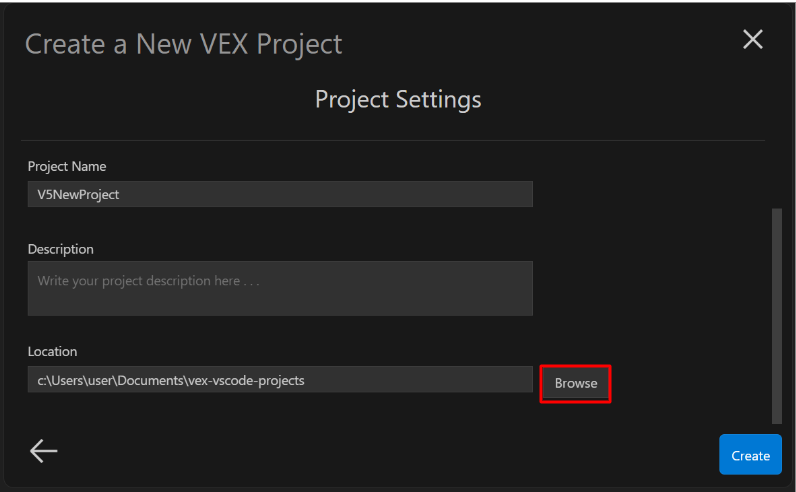Click the "Project Settings" heading
This screenshot has width=796, height=492.
(x=398, y=99)
